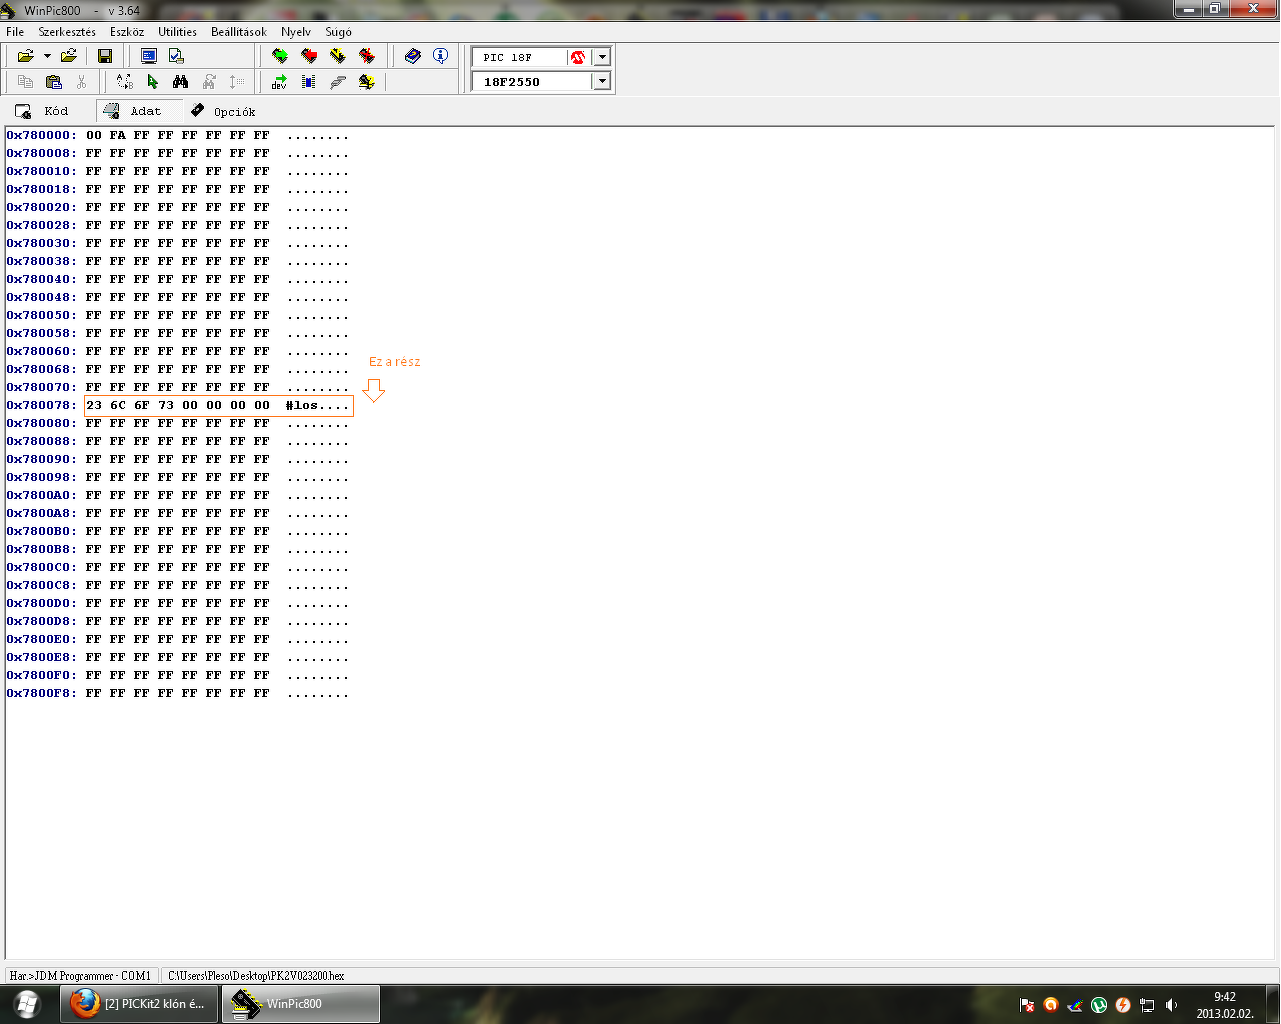Click the reload file folder icon
Viewport: 1281px width, 1024px height.
click(69, 56)
